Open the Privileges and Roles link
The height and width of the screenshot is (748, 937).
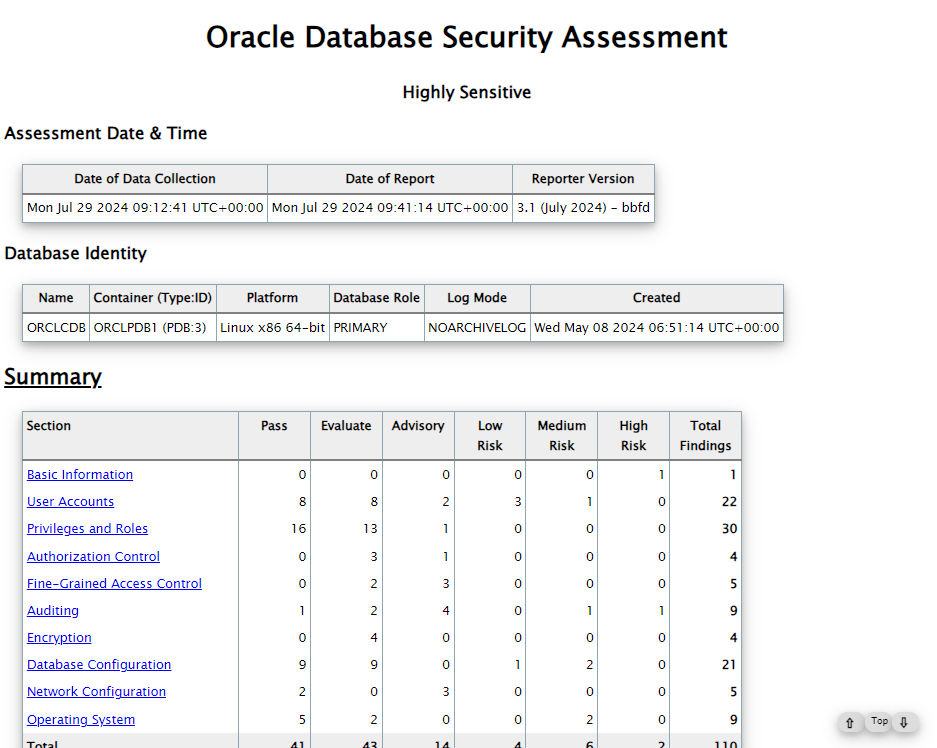(87, 529)
